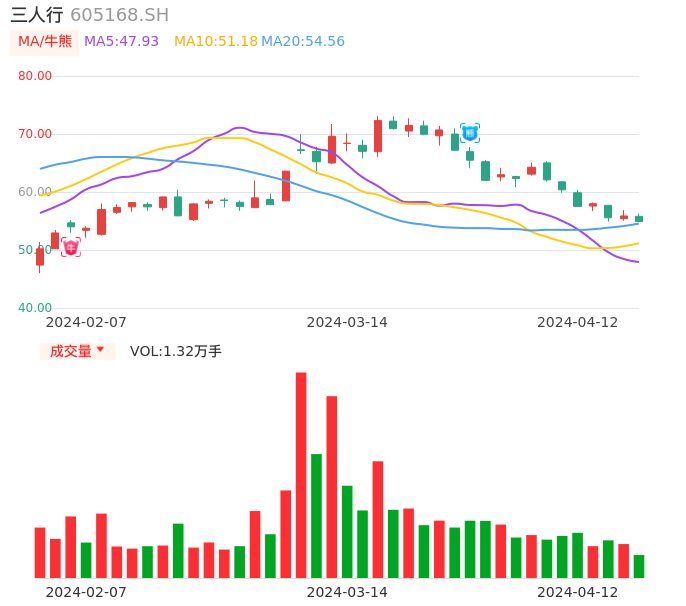Click the blue bear (熊) marker icon
Image resolution: width=686 pixels, height=606 pixels.
tap(470, 133)
